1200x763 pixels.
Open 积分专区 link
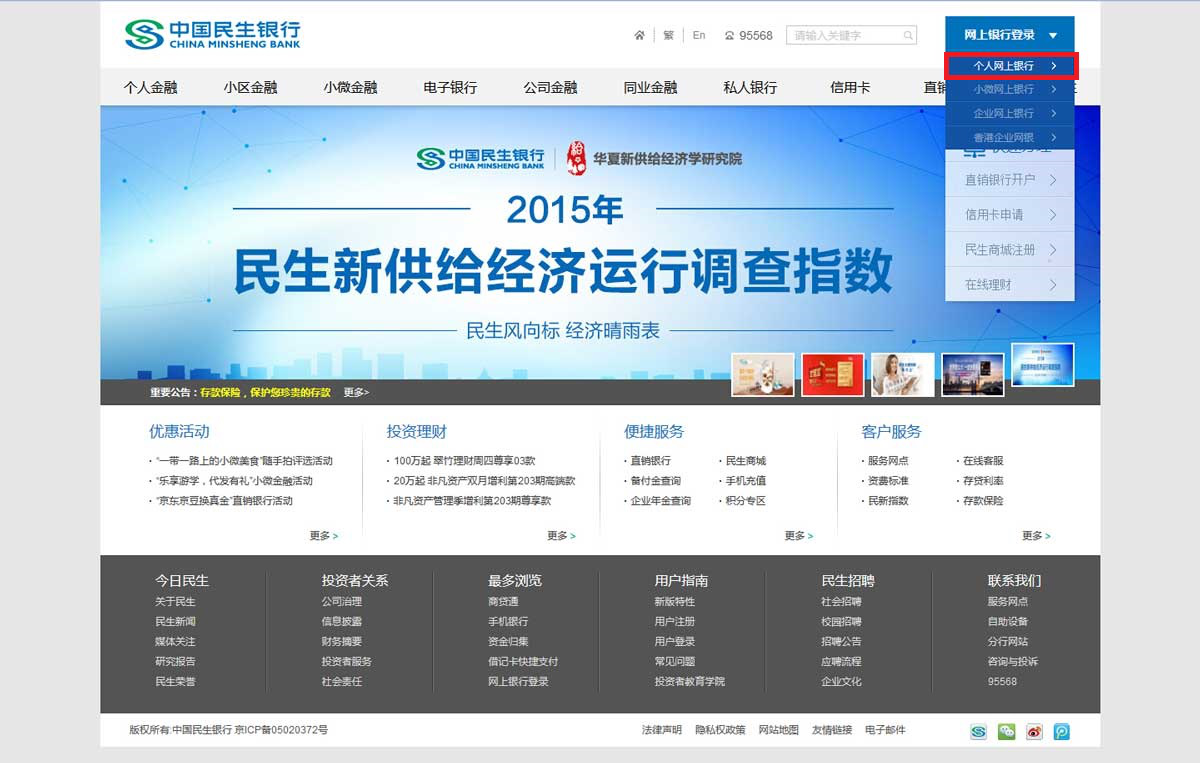click(x=745, y=501)
